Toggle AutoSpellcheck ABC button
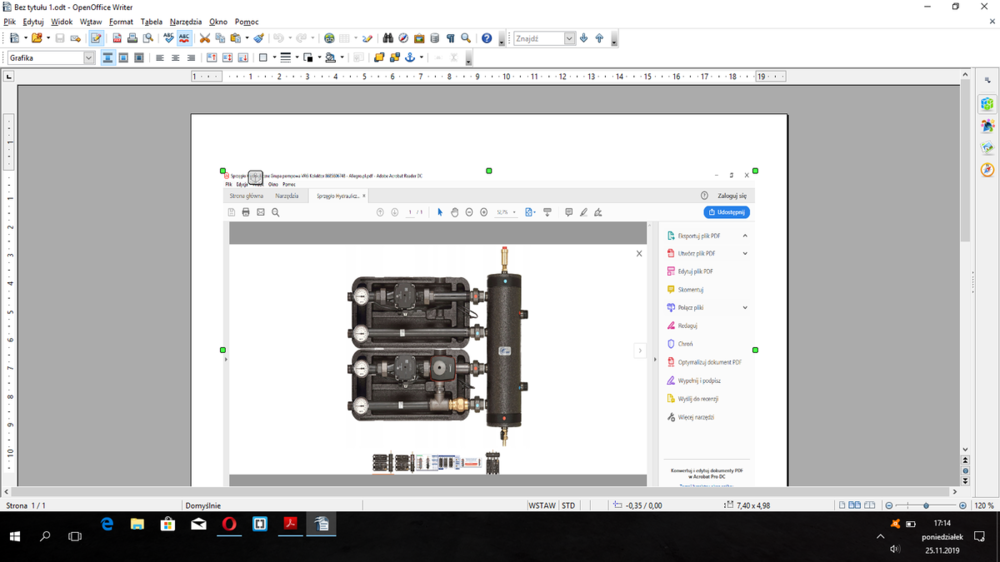Viewport: 1000px width, 562px height. coord(184,38)
